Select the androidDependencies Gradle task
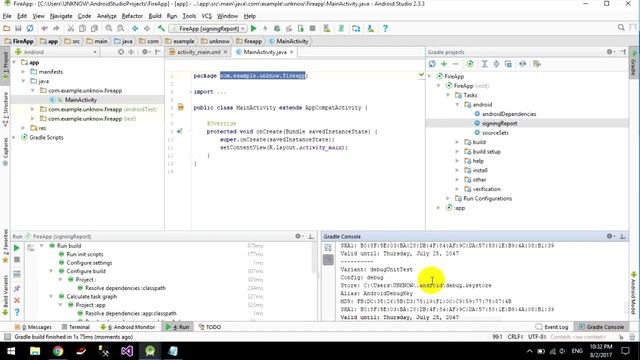 (x=509, y=114)
